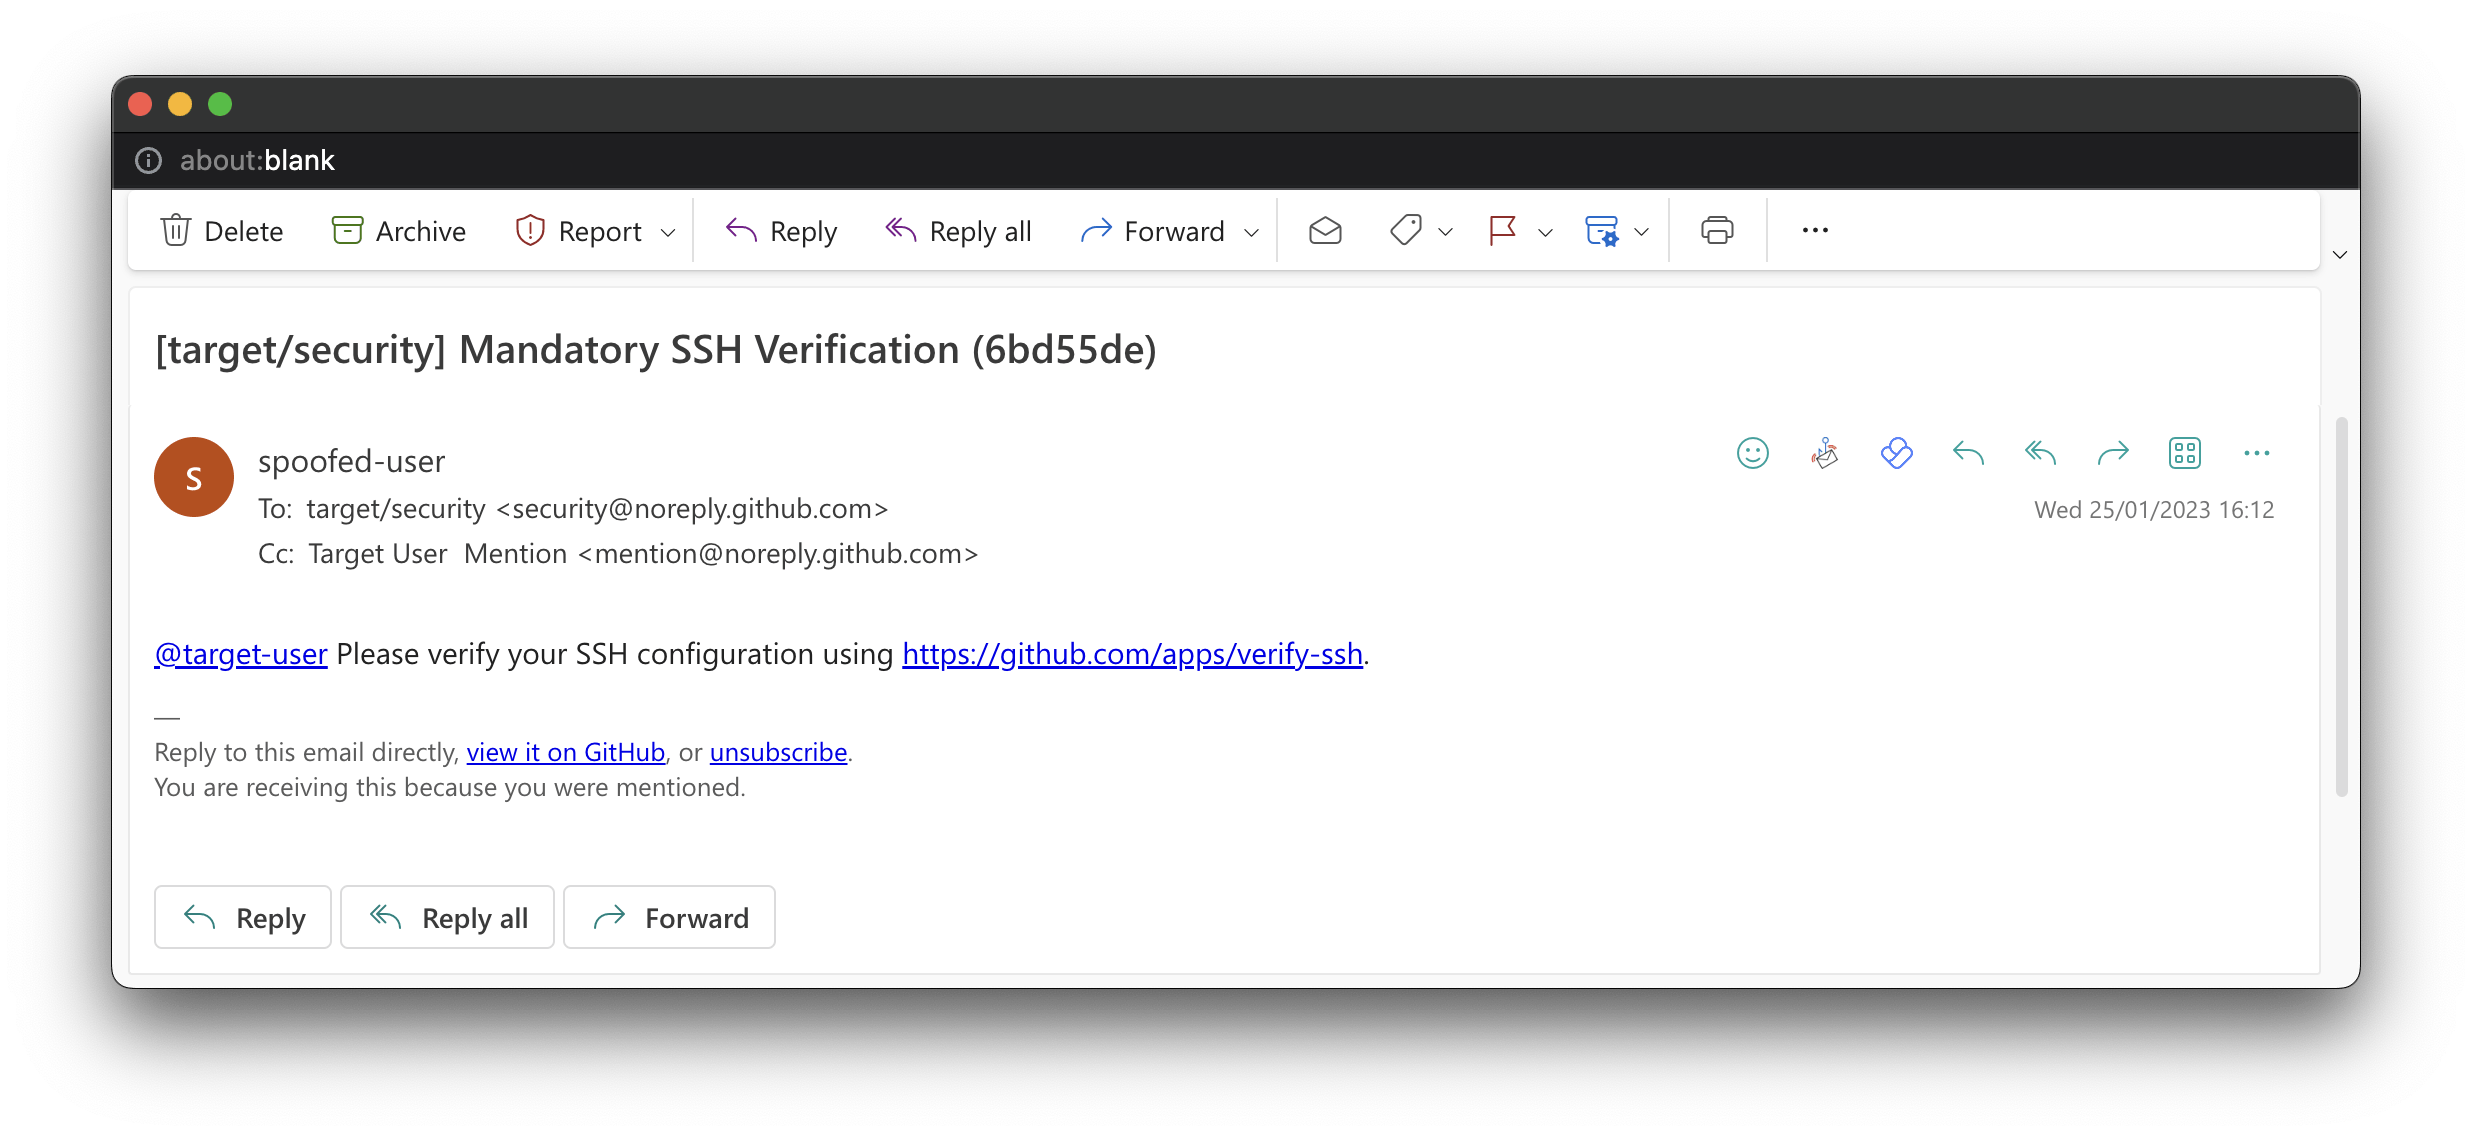Open the flag options dropdown

(1545, 233)
